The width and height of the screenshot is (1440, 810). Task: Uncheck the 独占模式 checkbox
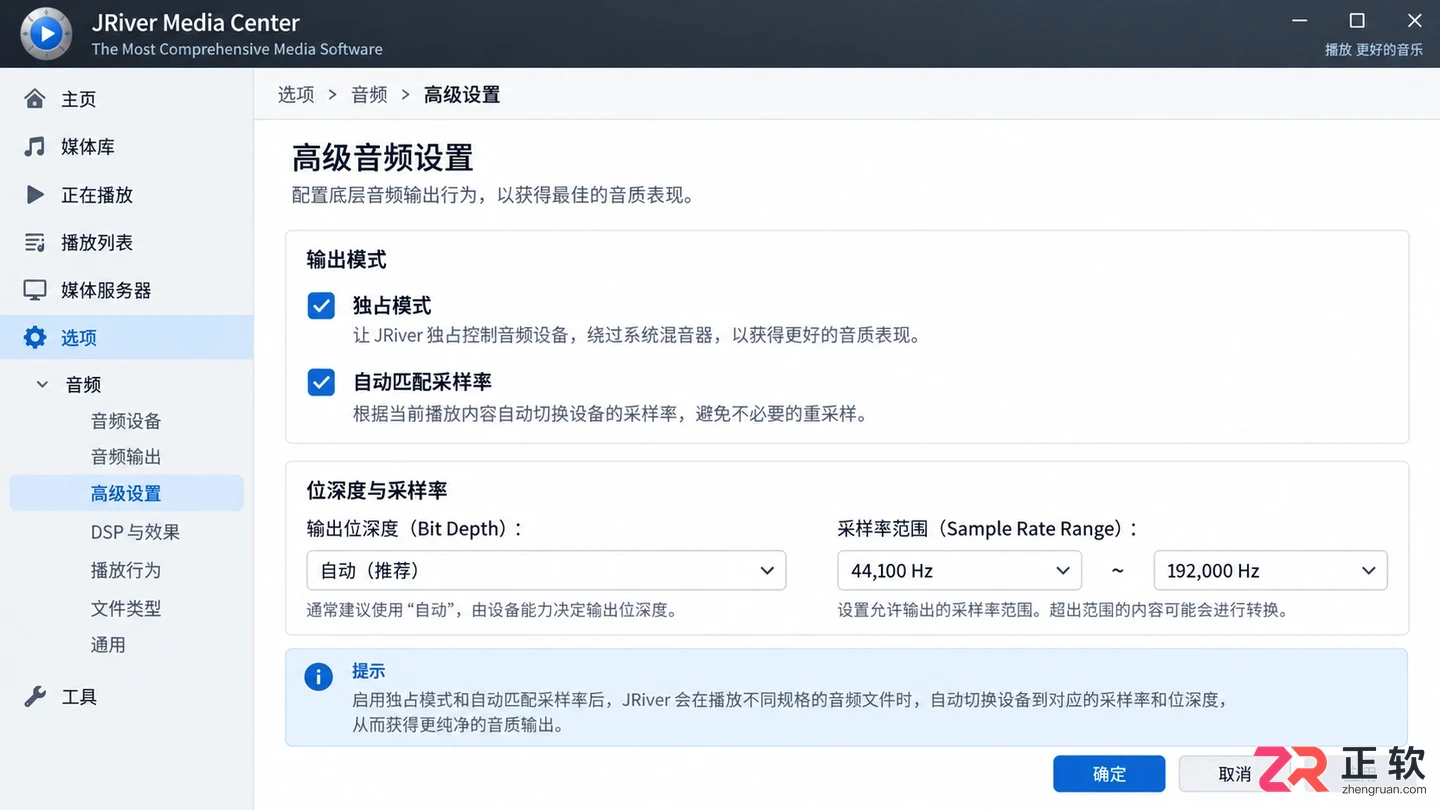point(321,305)
